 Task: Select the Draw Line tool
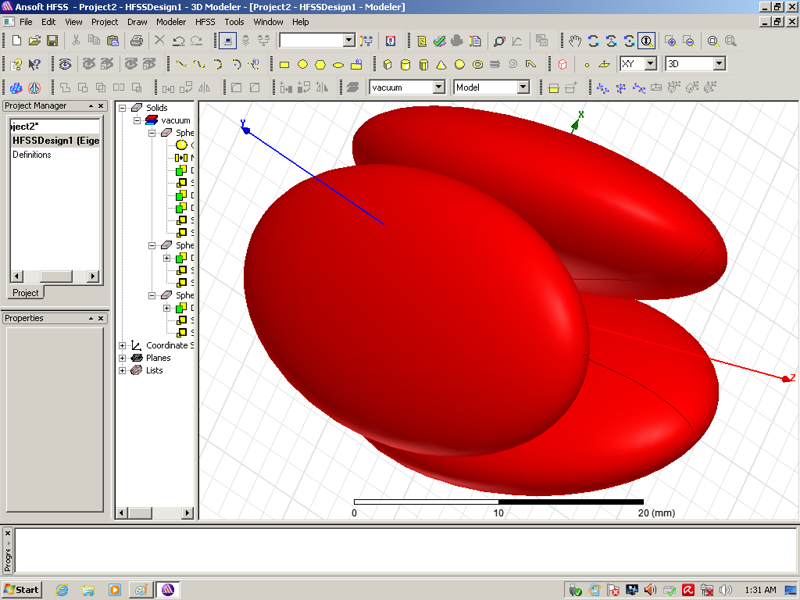tap(181, 64)
